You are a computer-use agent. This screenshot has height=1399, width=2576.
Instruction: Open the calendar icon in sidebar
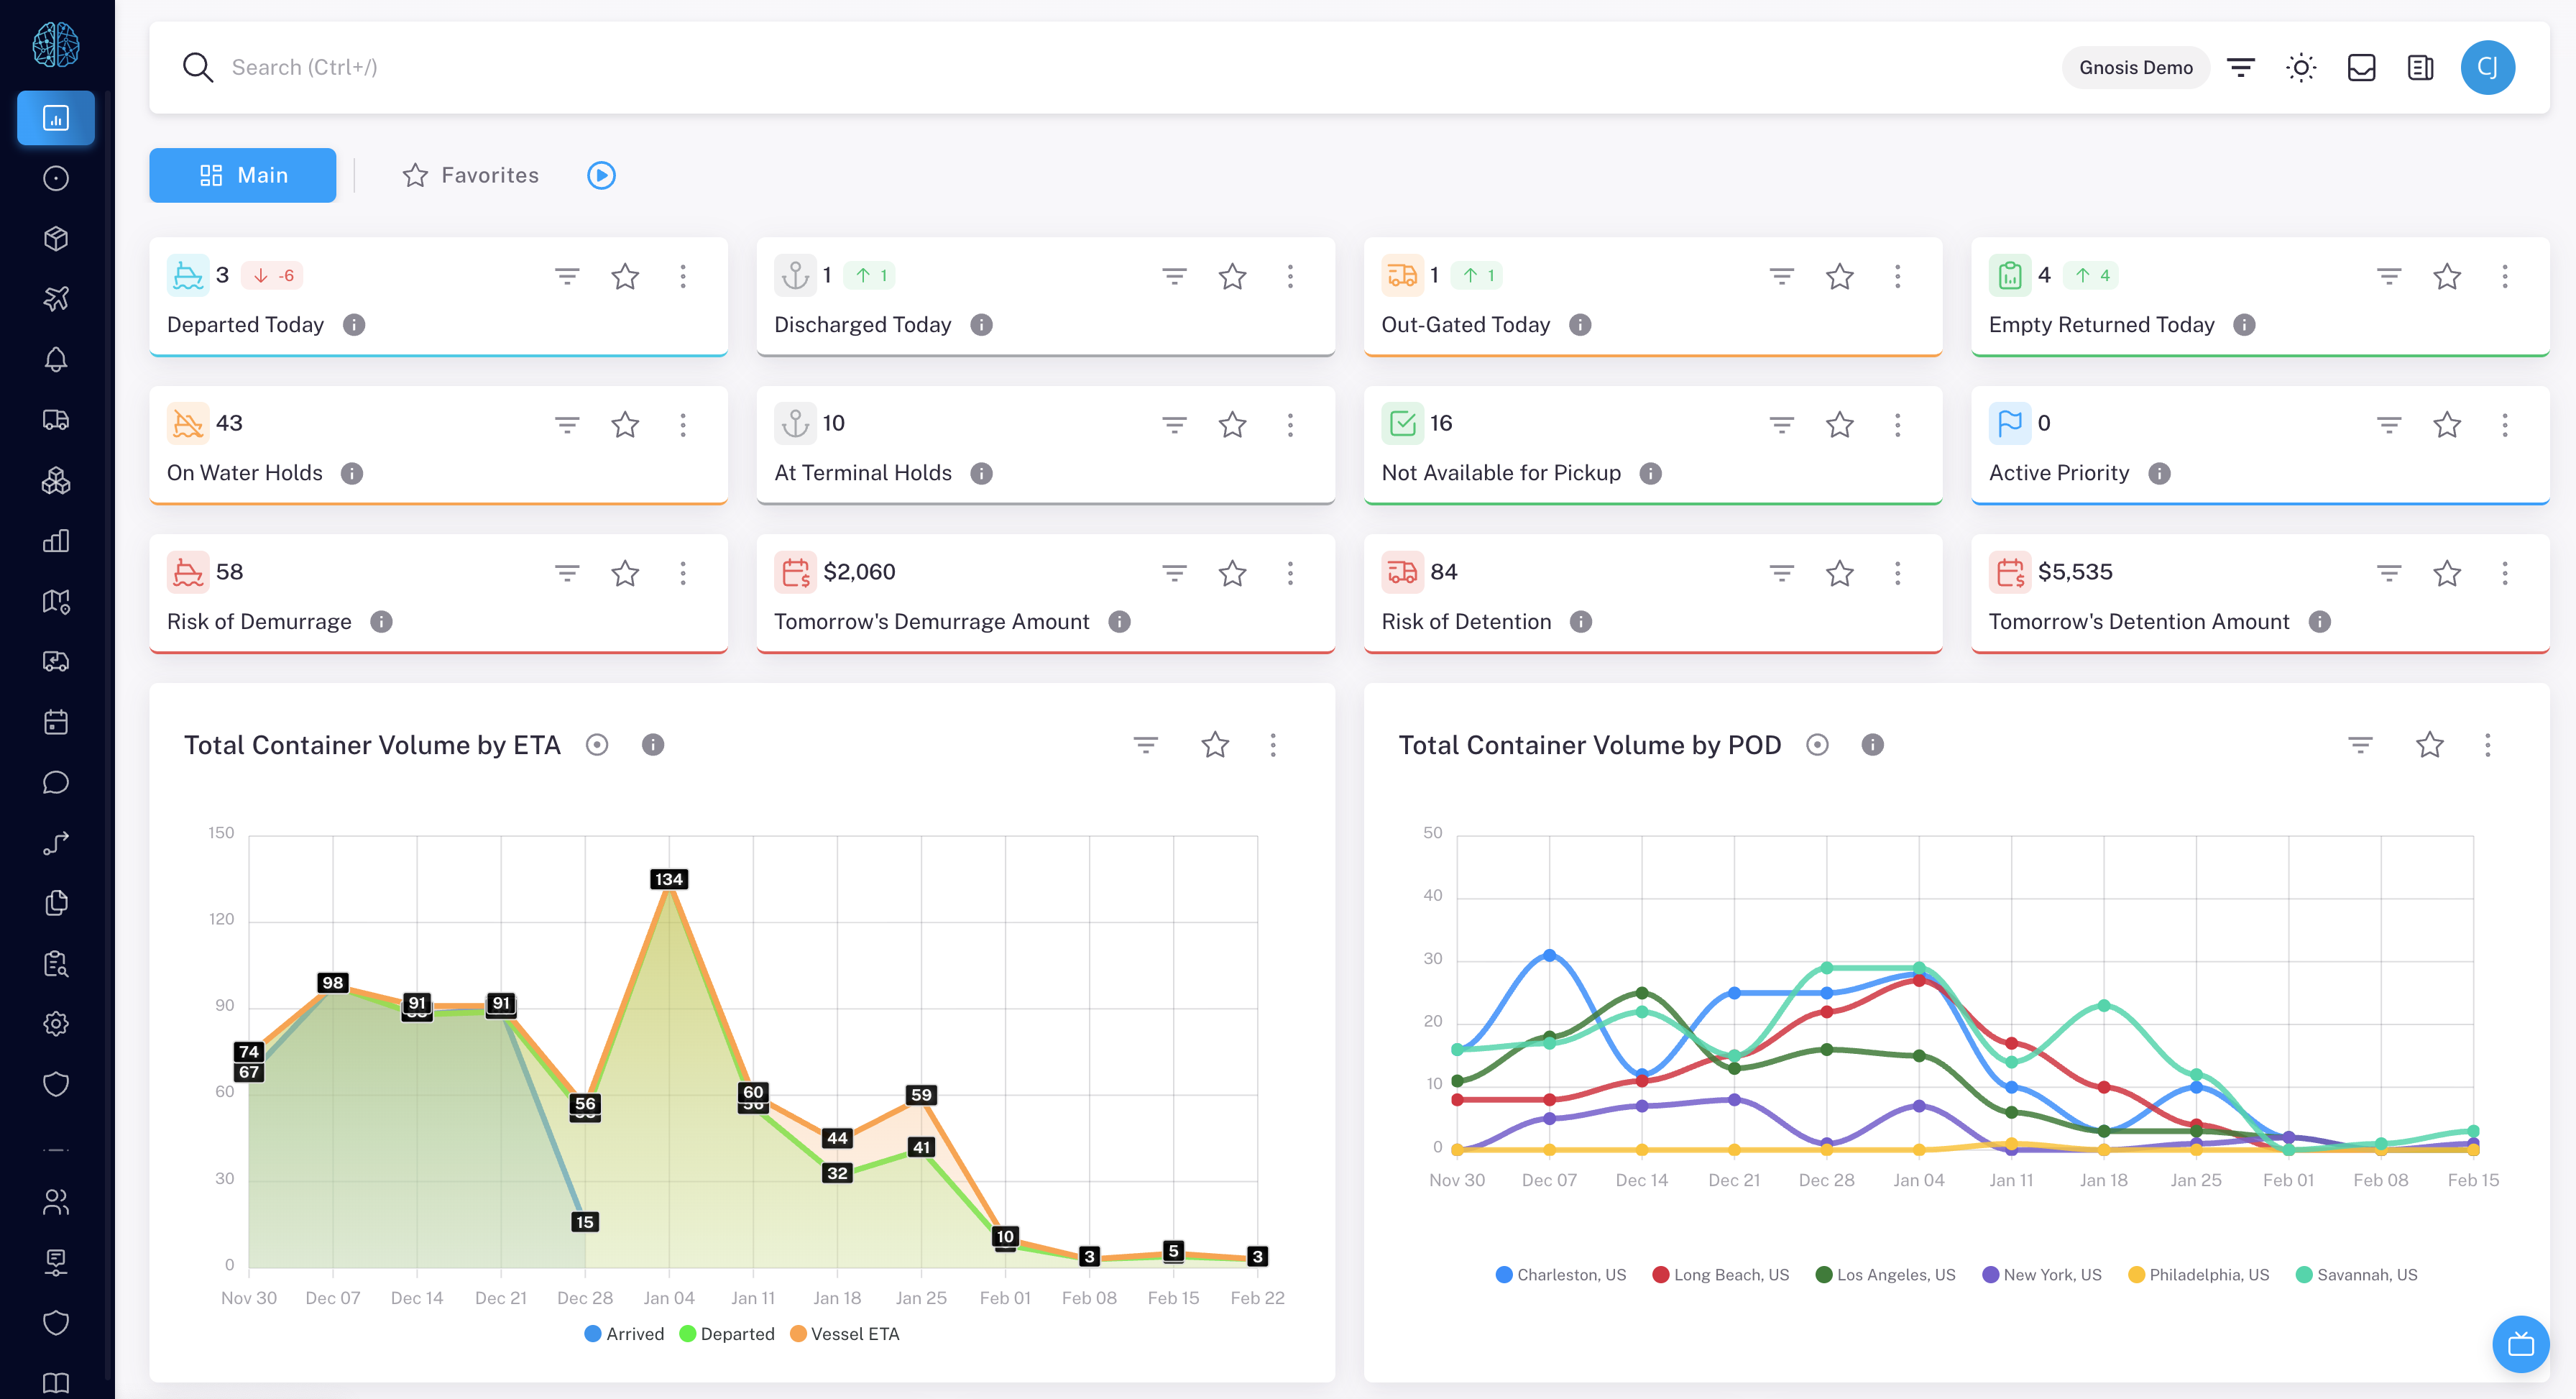56,722
